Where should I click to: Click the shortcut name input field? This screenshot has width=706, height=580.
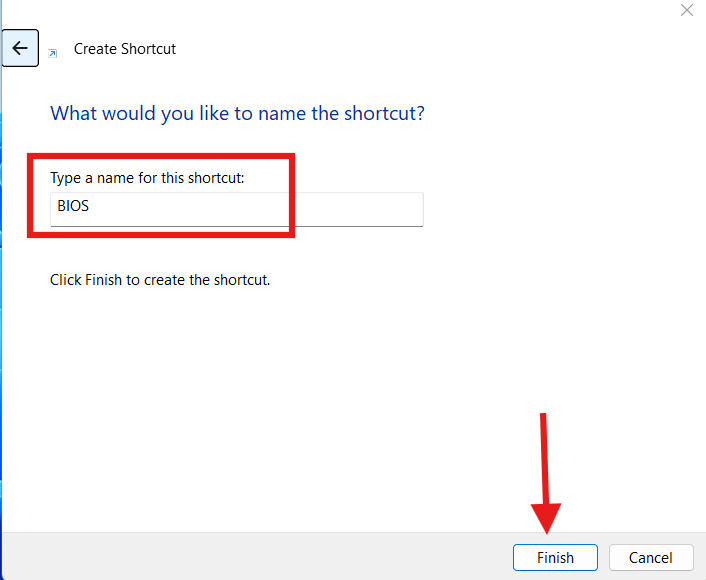[x=236, y=209]
